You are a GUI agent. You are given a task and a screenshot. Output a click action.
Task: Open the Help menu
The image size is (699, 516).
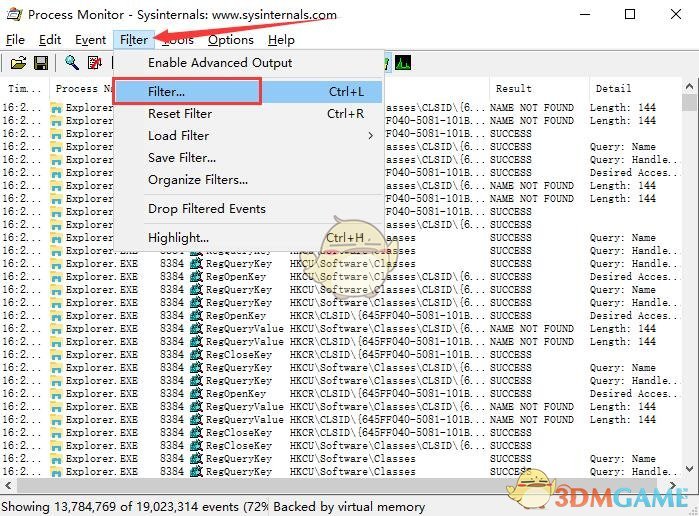tap(281, 40)
